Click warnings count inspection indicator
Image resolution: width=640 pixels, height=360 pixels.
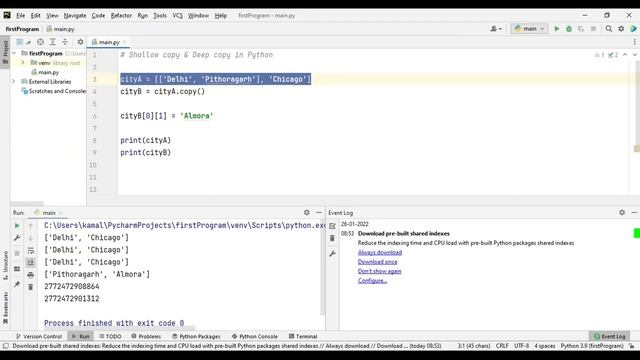click(599, 55)
